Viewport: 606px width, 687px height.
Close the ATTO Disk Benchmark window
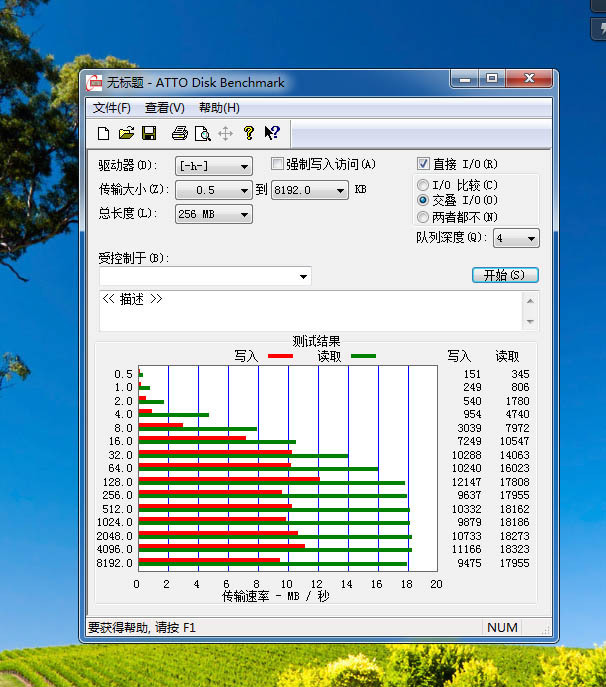point(529,79)
